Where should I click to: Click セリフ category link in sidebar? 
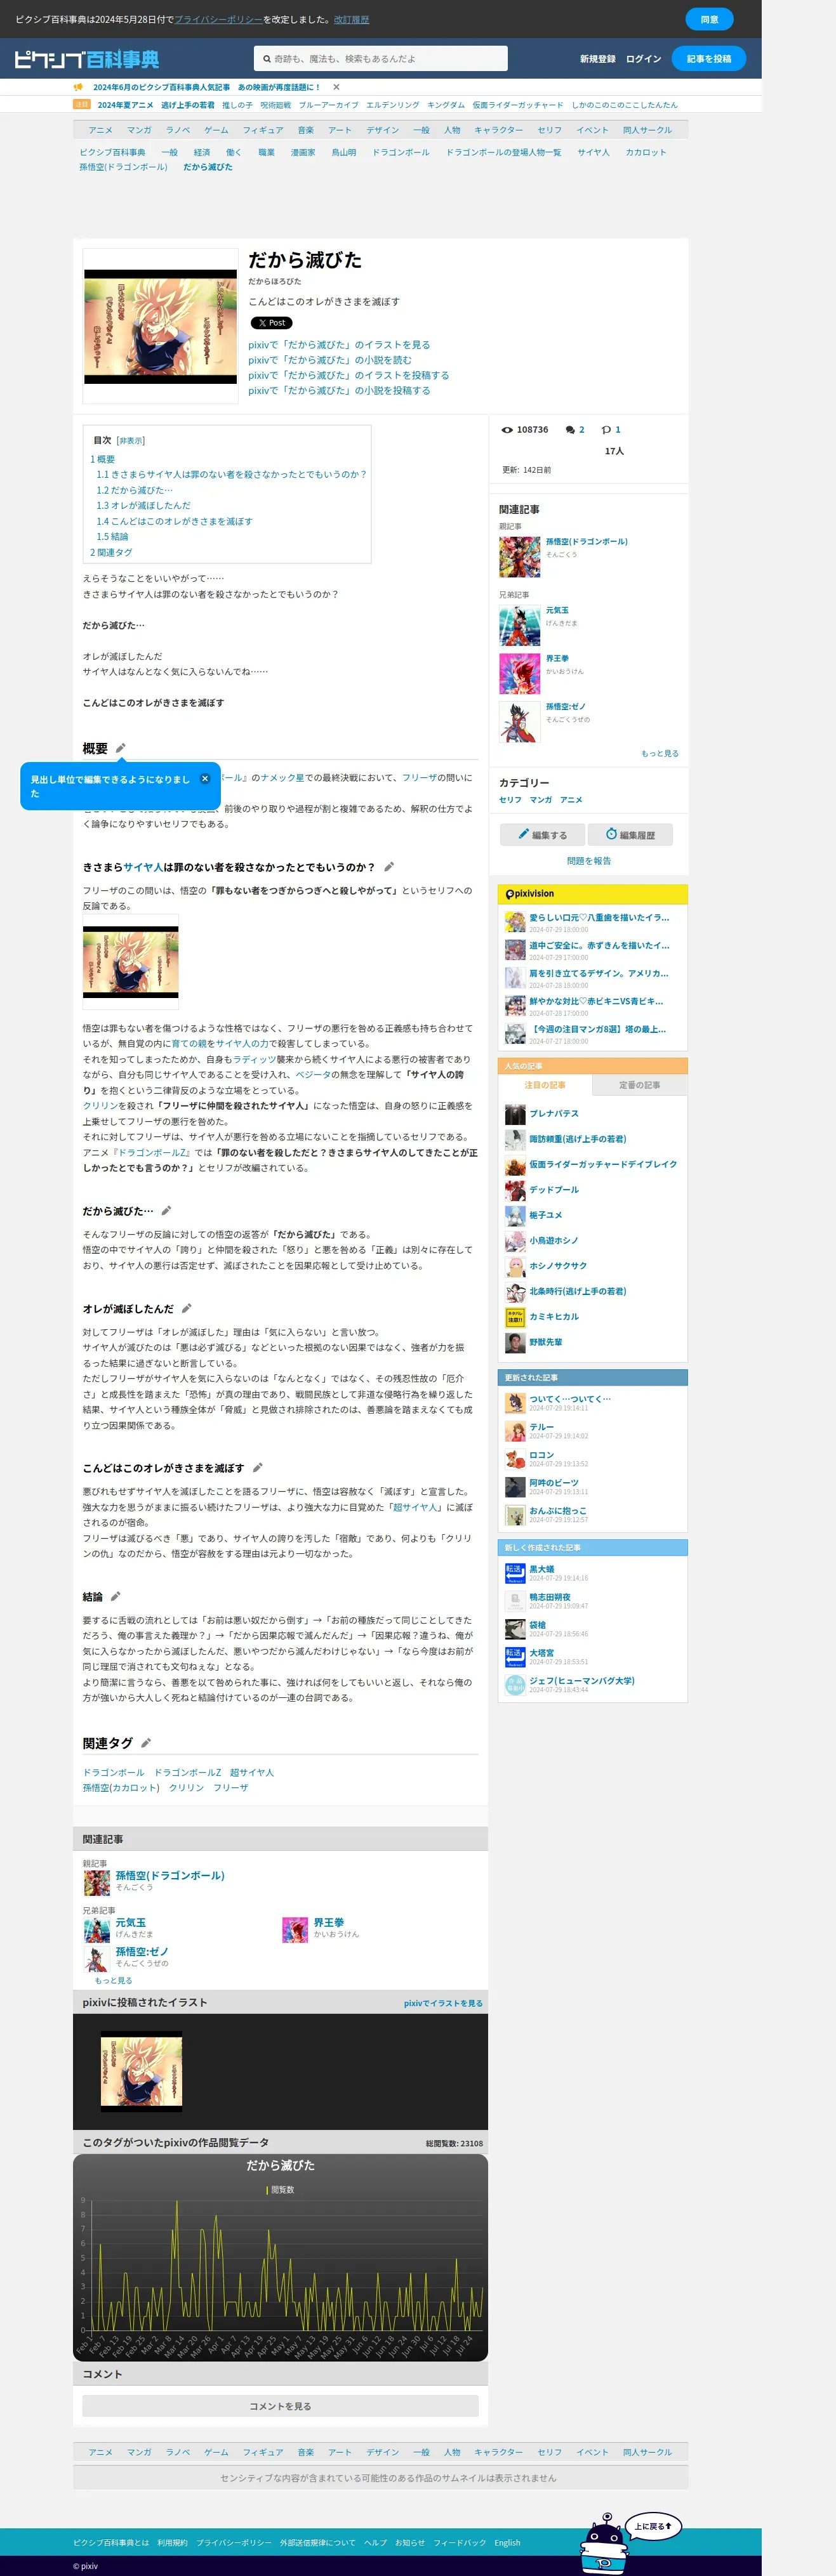[510, 800]
